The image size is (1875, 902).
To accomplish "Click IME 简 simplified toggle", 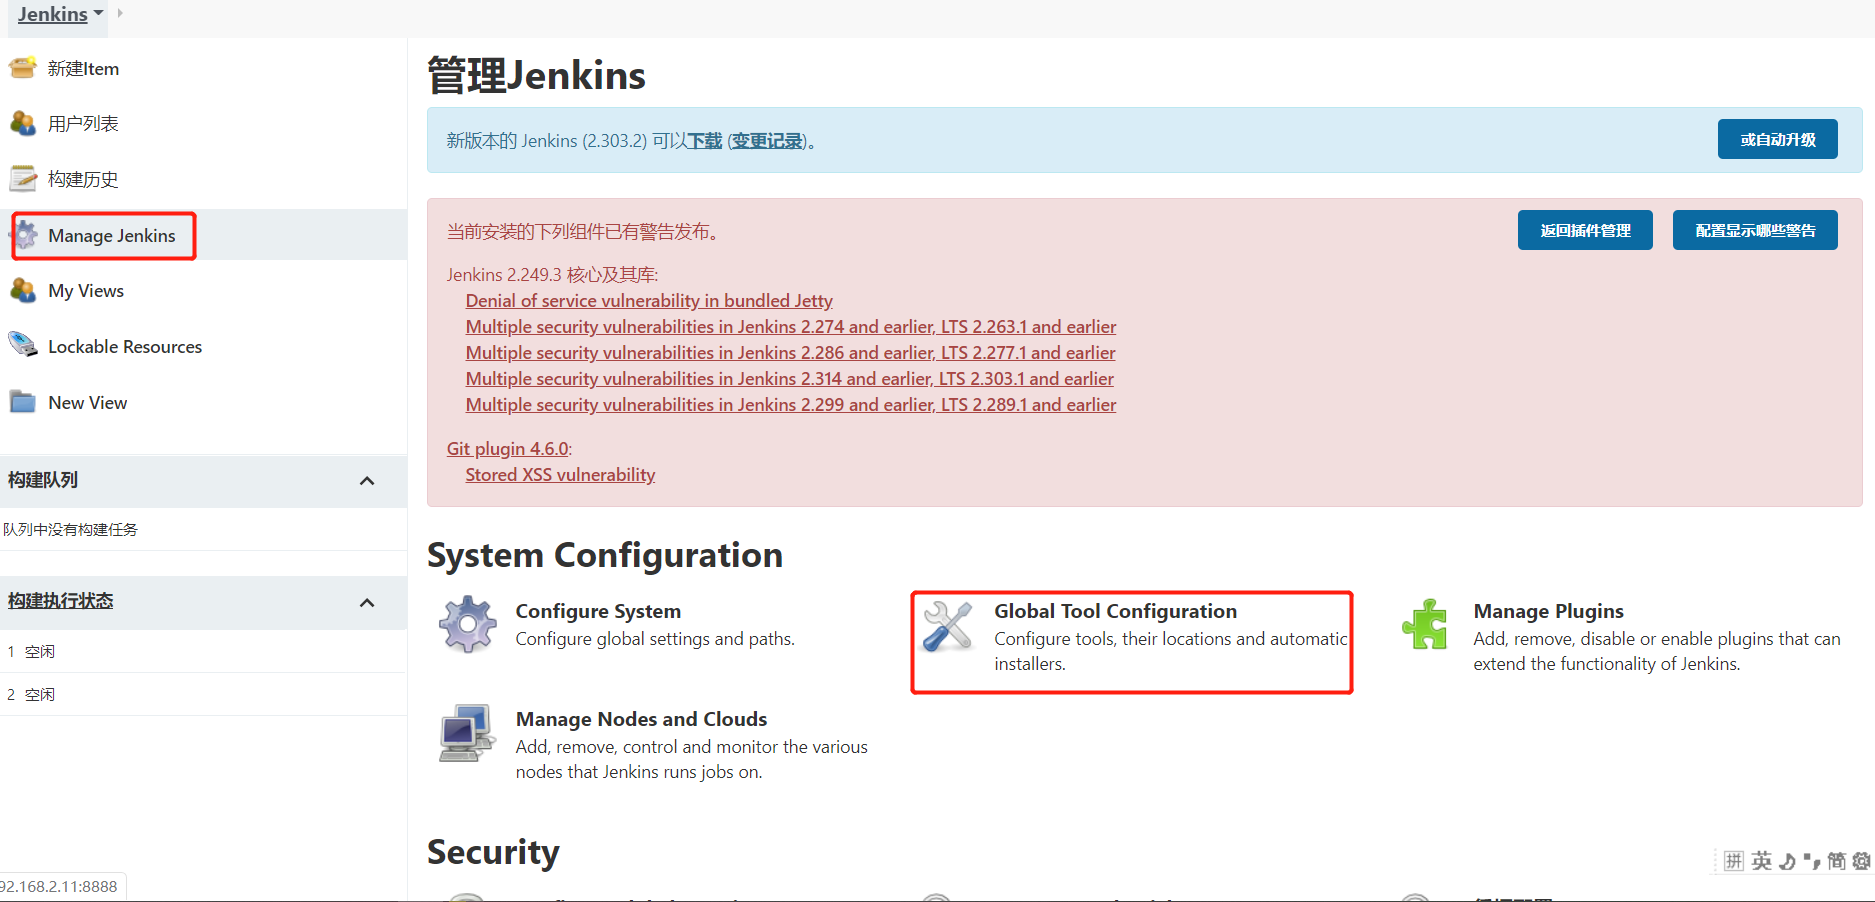I will [1836, 861].
